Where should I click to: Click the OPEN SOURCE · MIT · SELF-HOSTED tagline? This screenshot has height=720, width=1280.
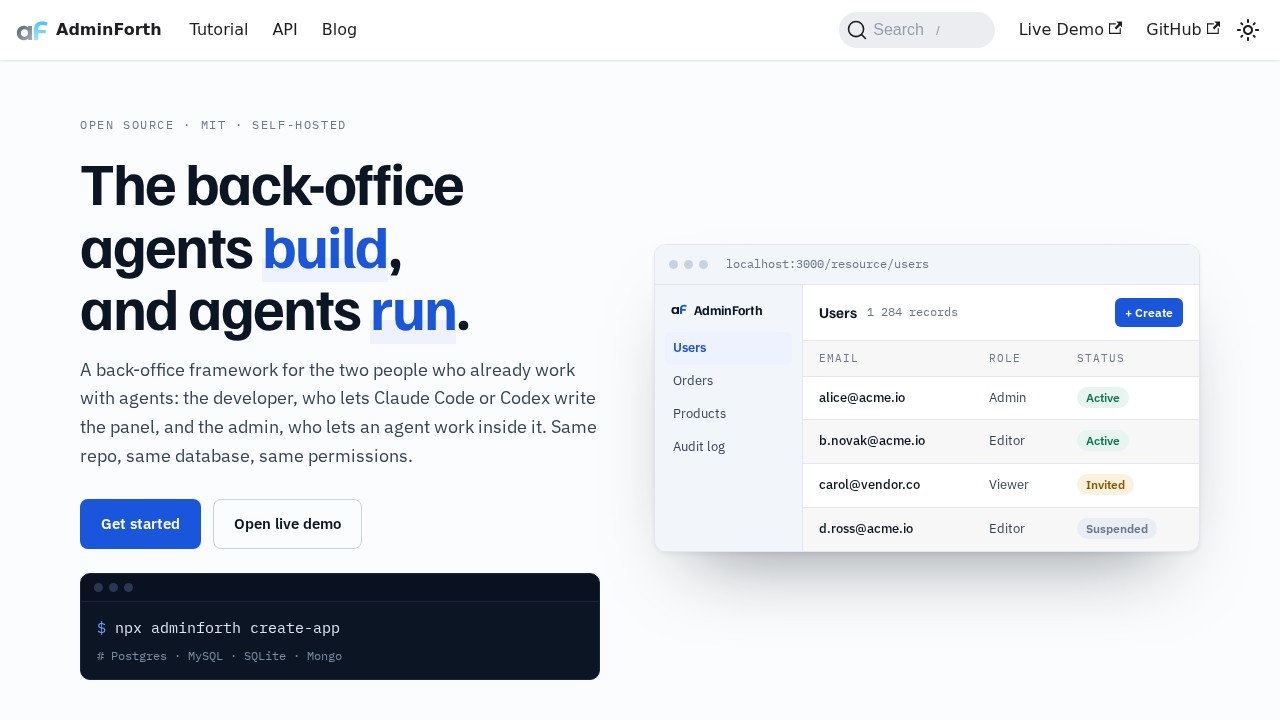click(x=213, y=126)
